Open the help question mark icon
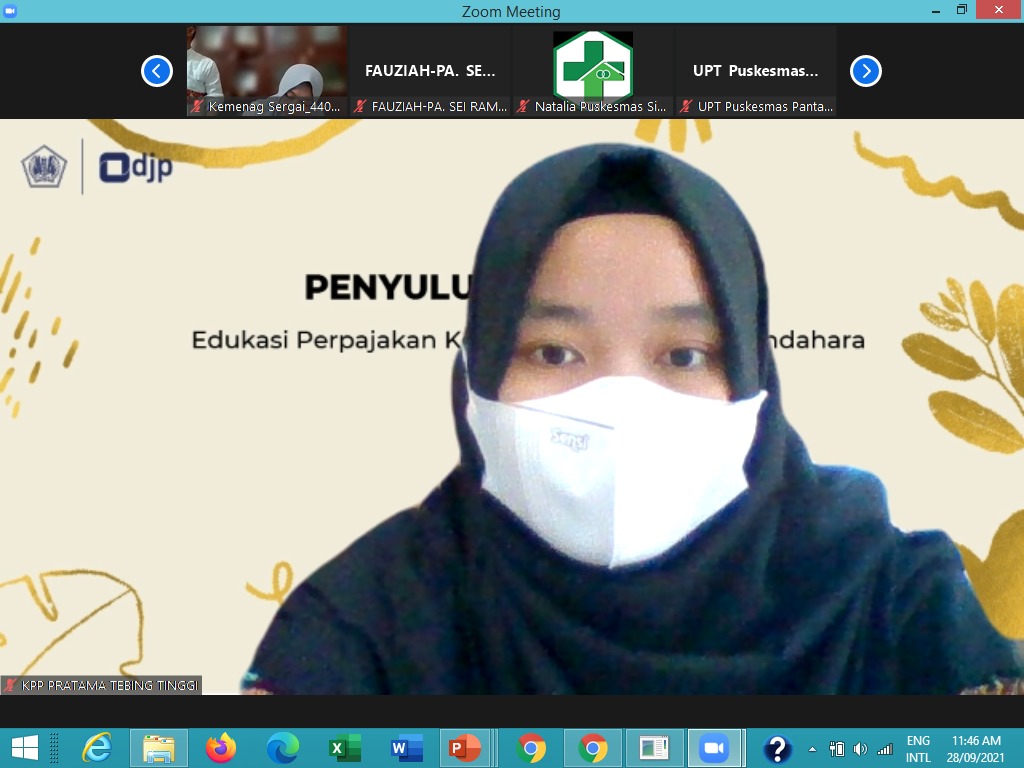1024x768 pixels. [777, 749]
